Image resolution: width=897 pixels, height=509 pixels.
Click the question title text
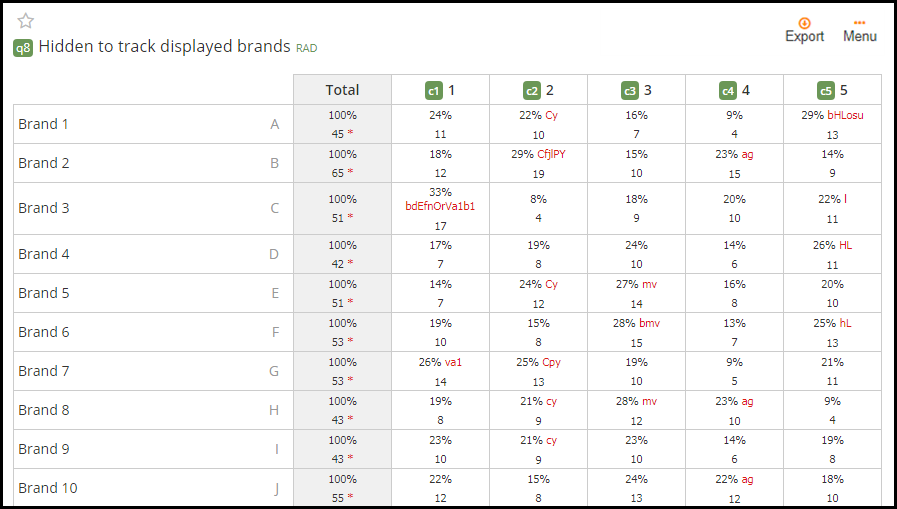(165, 46)
